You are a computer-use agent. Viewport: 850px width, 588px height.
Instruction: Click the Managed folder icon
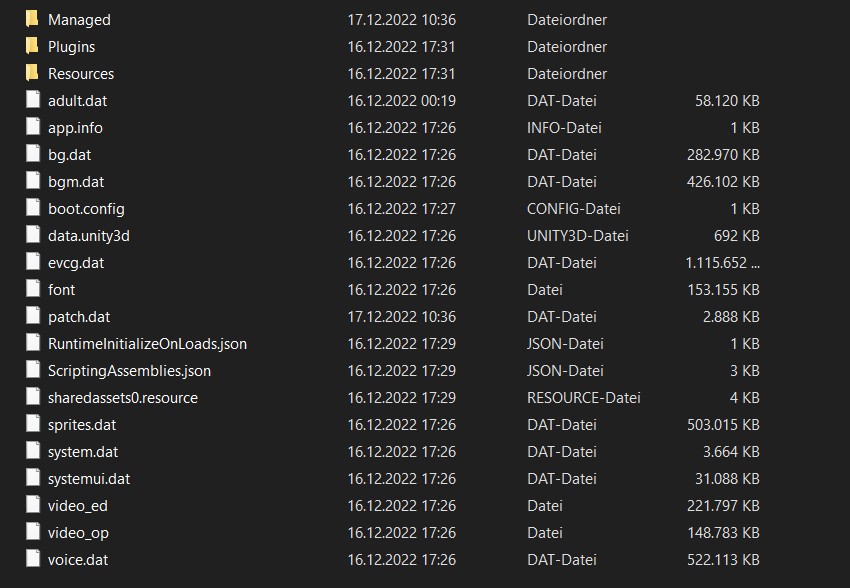[32, 19]
